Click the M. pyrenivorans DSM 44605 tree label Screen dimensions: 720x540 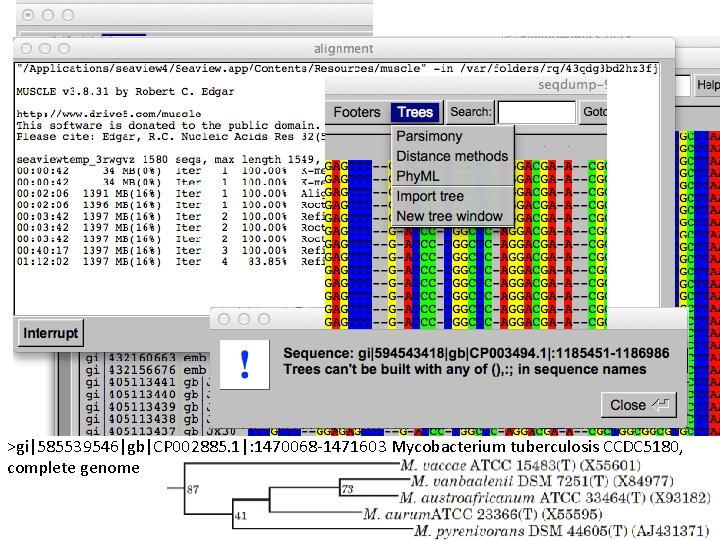561,531
